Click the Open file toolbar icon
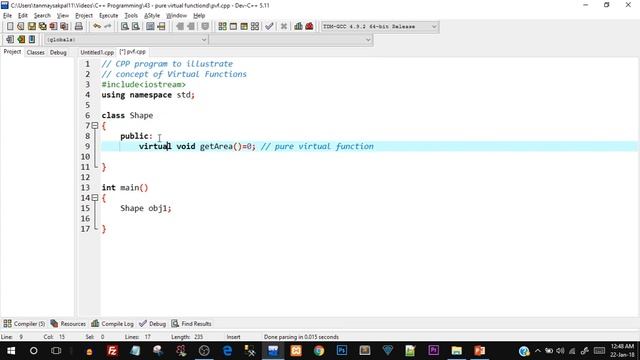Viewport: 640px width, 360px height. coord(21,27)
